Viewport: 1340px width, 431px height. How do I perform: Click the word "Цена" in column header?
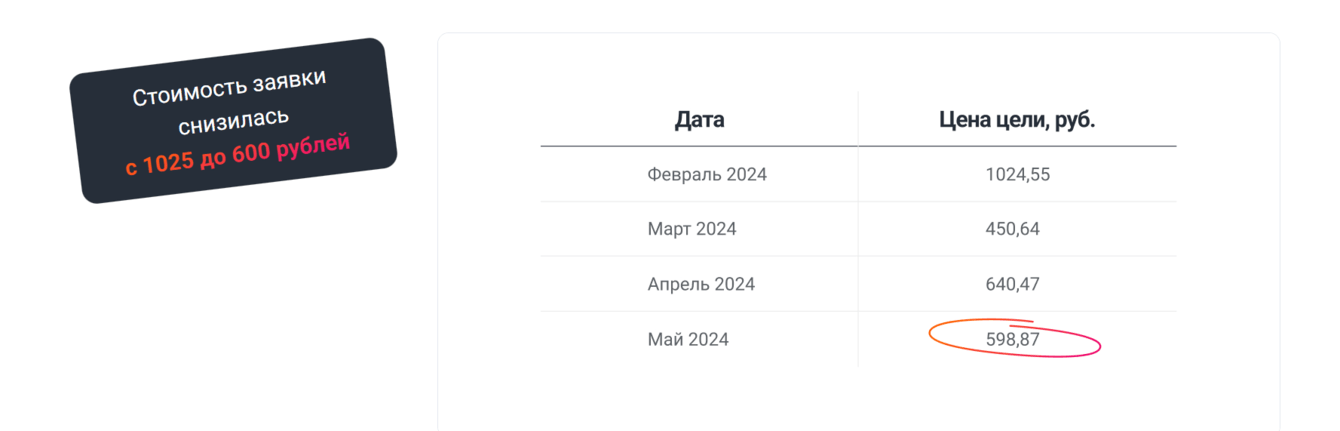(963, 120)
